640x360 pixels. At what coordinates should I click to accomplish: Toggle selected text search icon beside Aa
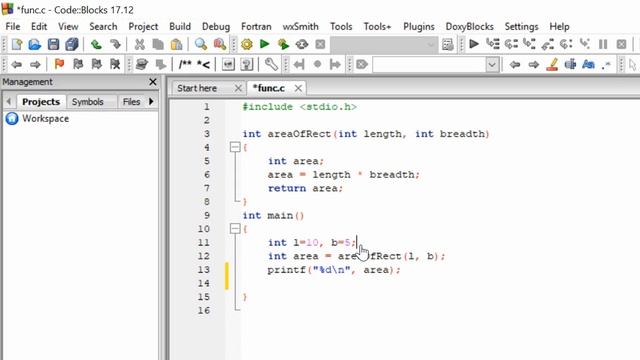click(570, 64)
